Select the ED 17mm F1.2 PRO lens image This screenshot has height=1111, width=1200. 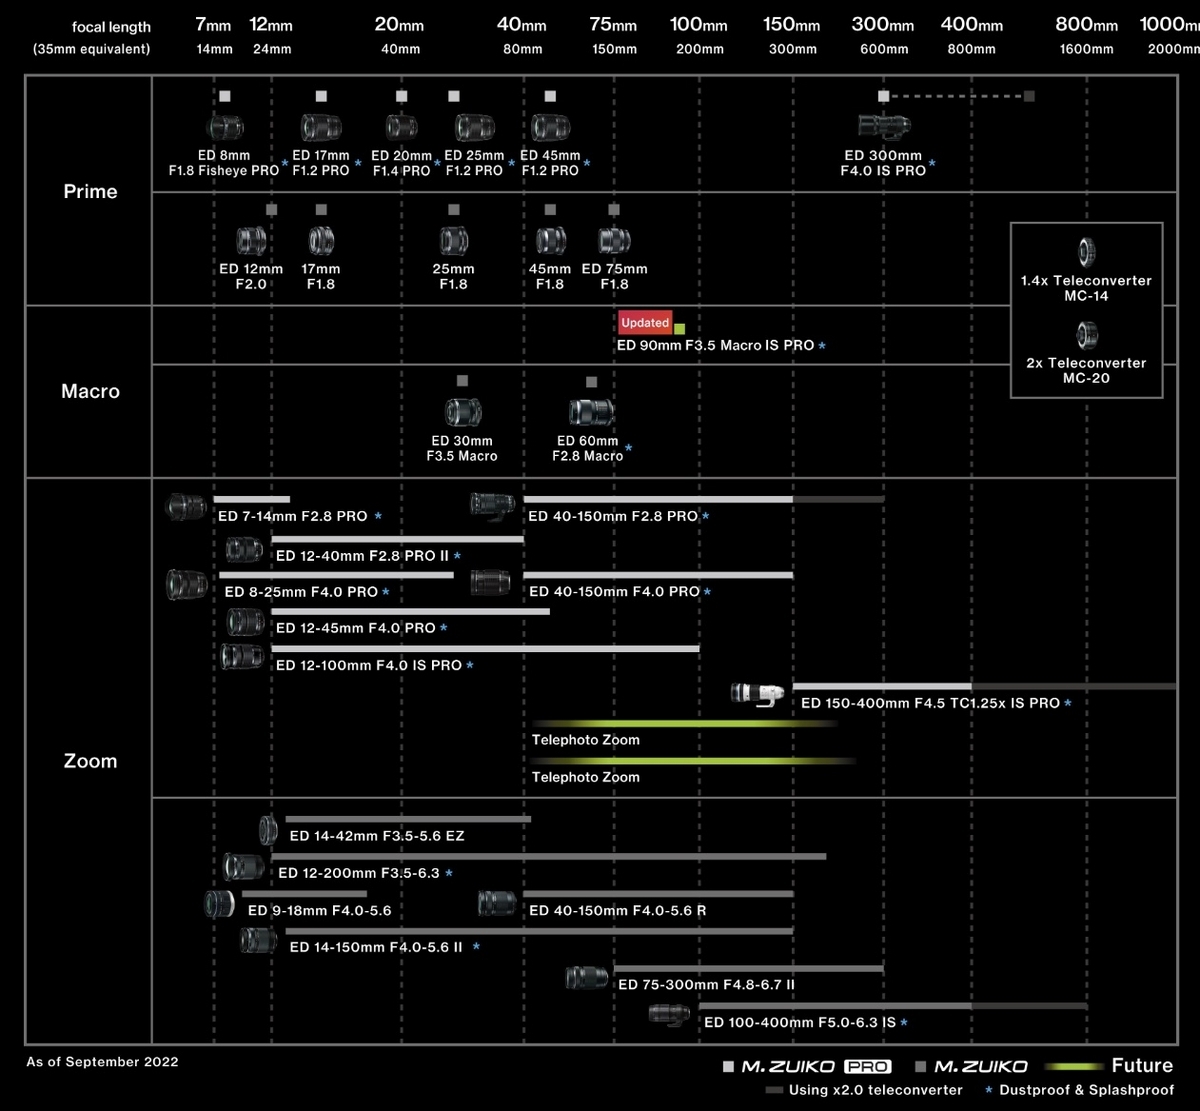pos(321,127)
